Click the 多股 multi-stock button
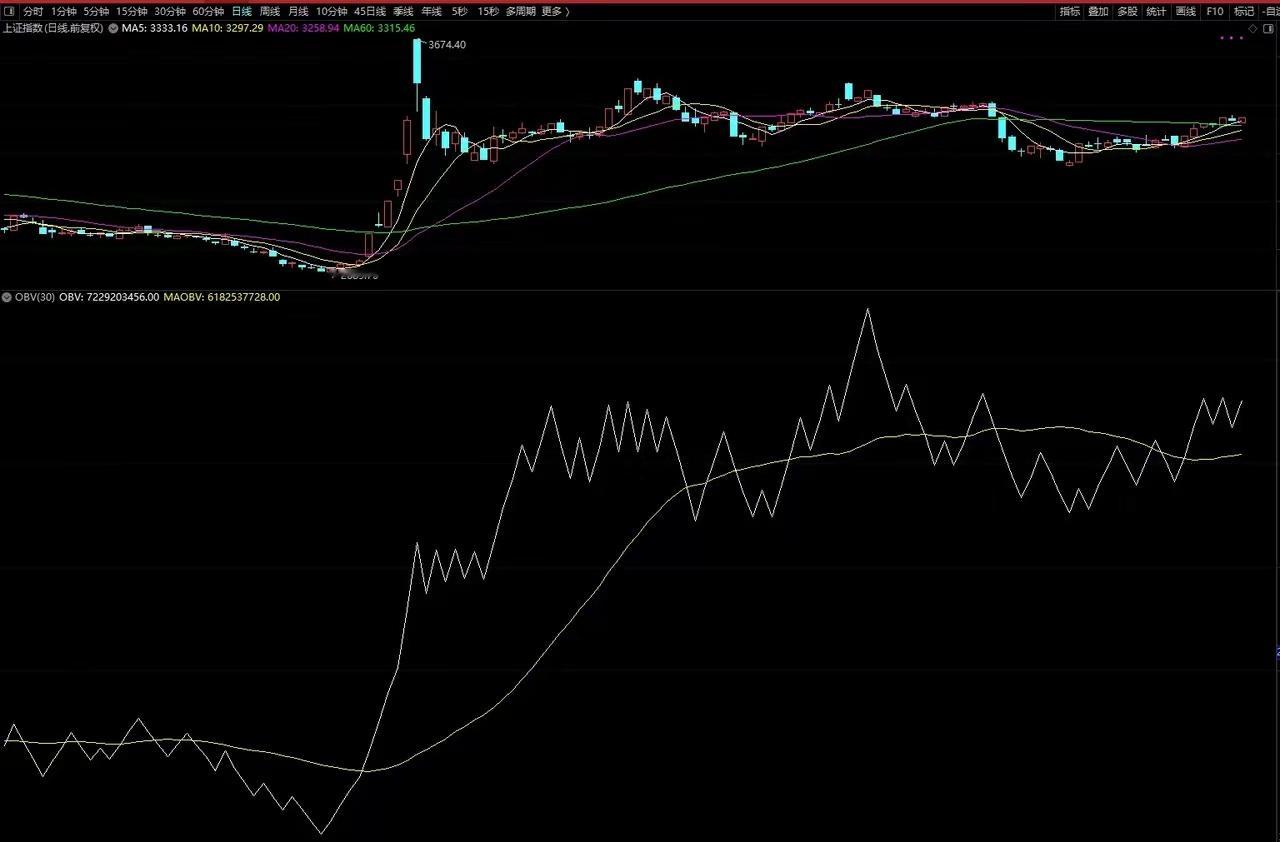Image resolution: width=1280 pixels, height=842 pixels. [x=1127, y=11]
